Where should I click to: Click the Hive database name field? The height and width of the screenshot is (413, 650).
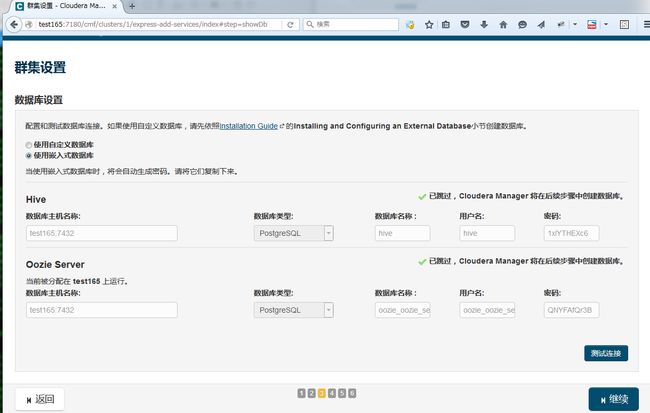[x=403, y=233]
